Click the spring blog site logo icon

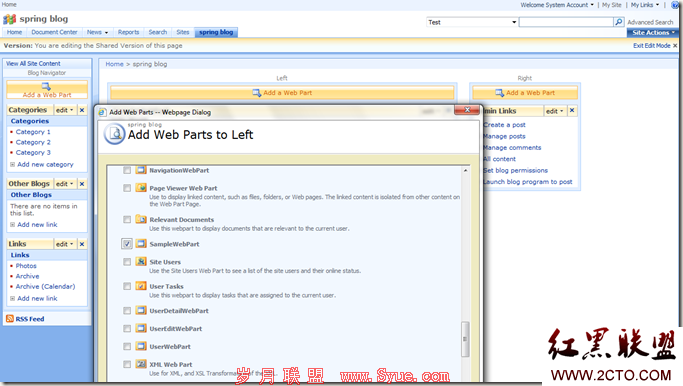click(10, 19)
